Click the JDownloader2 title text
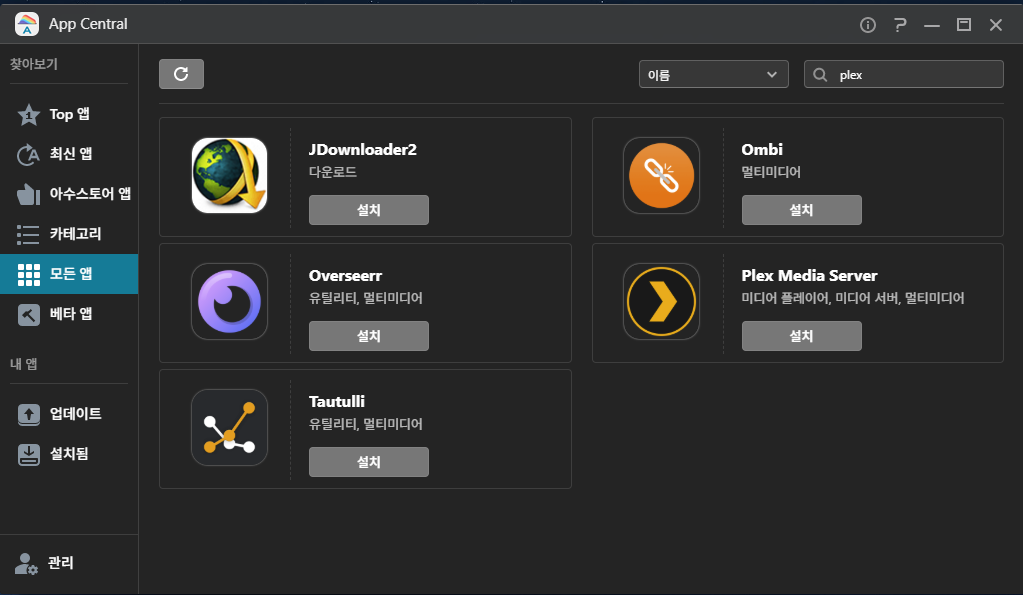This screenshot has width=1023, height=595. tap(363, 149)
